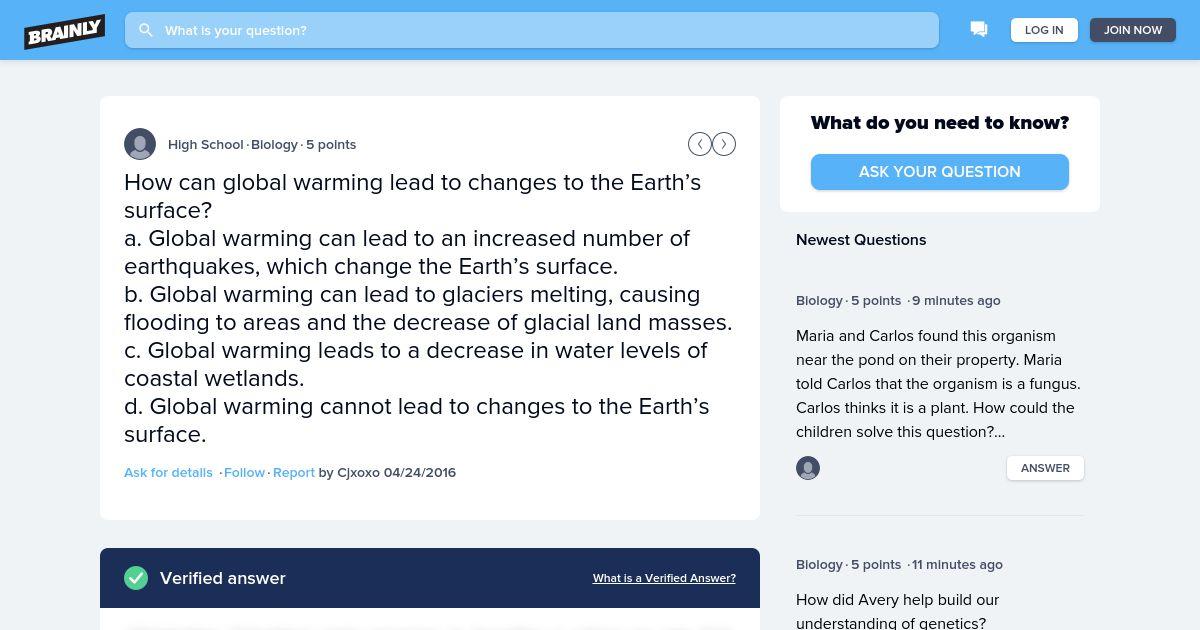The width and height of the screenshot is (1200, 630).
Task: Click the Report link
Action: point(294,472)
